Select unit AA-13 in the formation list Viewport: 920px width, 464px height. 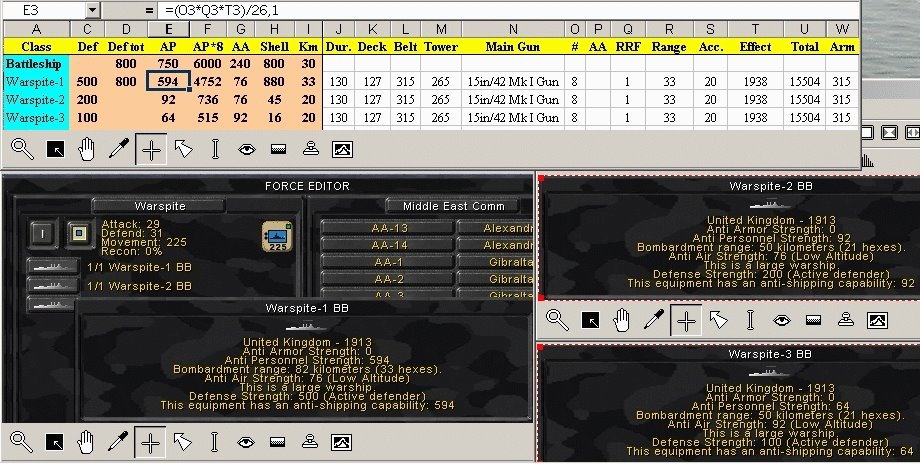(389, 228)
